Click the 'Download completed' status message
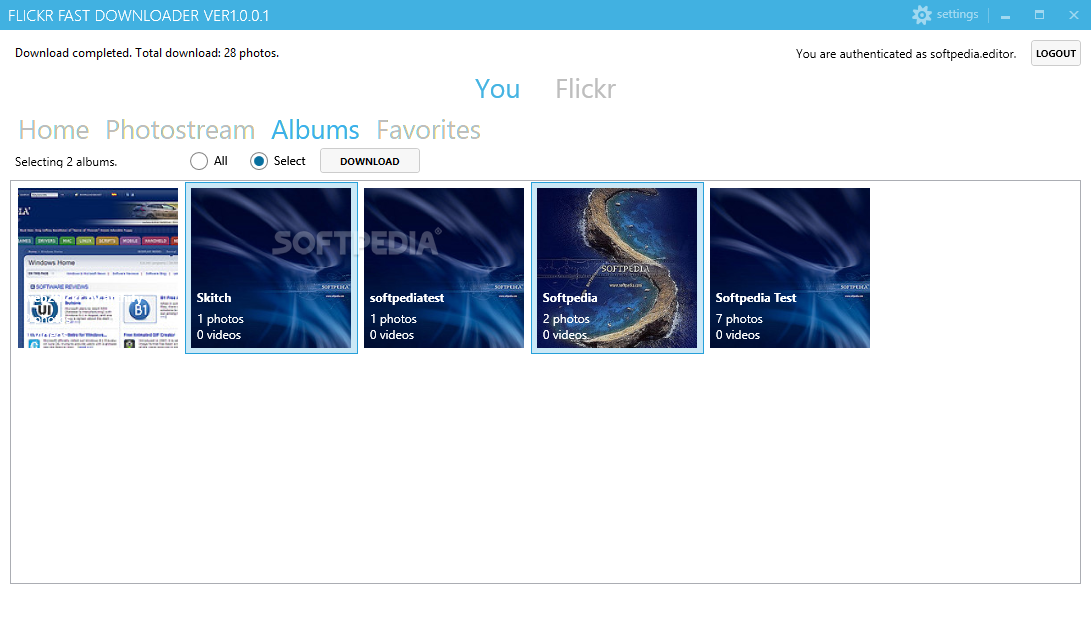 (x=147, y=53)
